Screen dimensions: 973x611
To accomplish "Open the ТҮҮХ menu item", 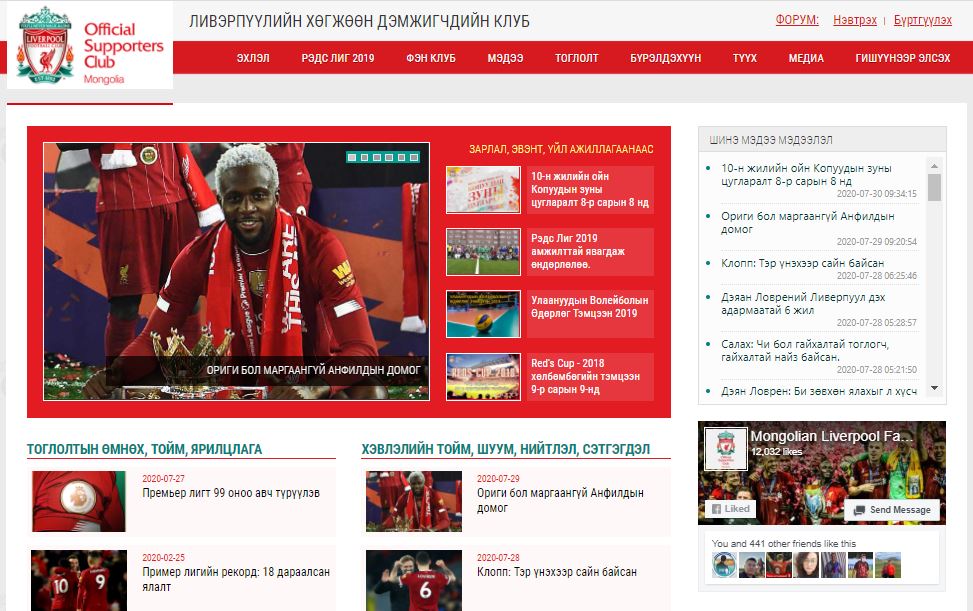I will pyautogui.click(x=745, y=58).
